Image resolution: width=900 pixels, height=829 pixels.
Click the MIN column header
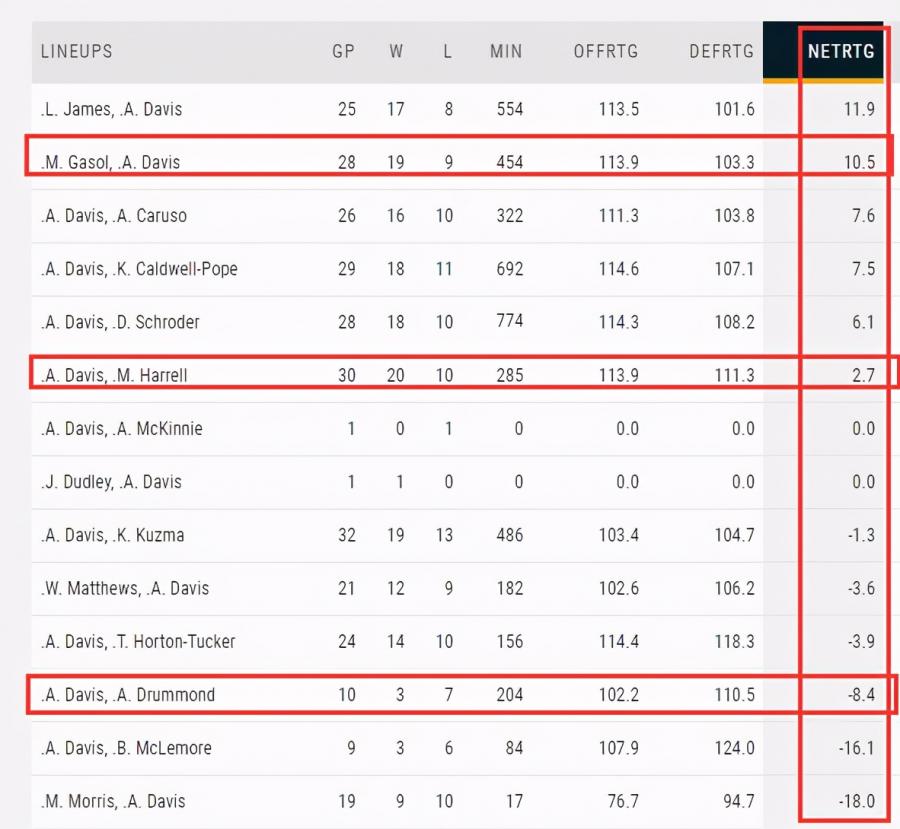506,51
